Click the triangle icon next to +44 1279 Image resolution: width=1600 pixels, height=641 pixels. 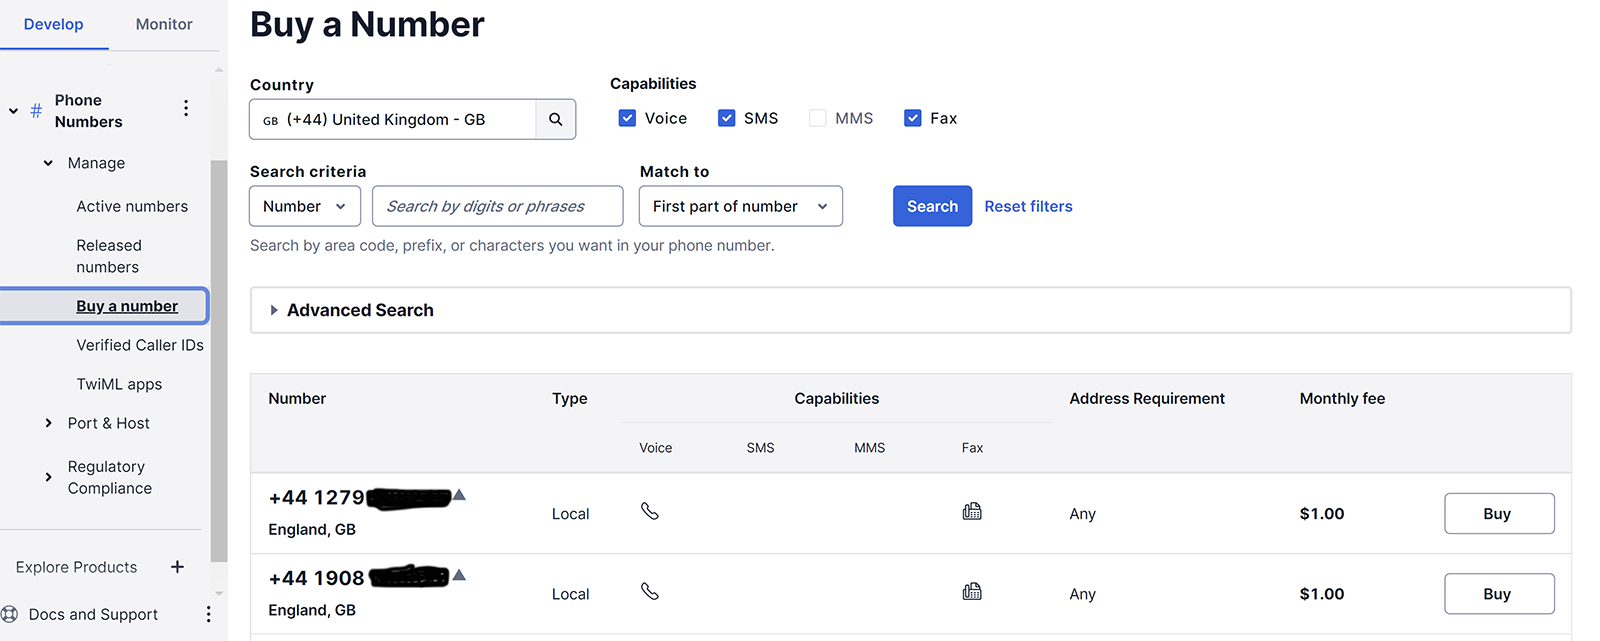coord(459,495)
